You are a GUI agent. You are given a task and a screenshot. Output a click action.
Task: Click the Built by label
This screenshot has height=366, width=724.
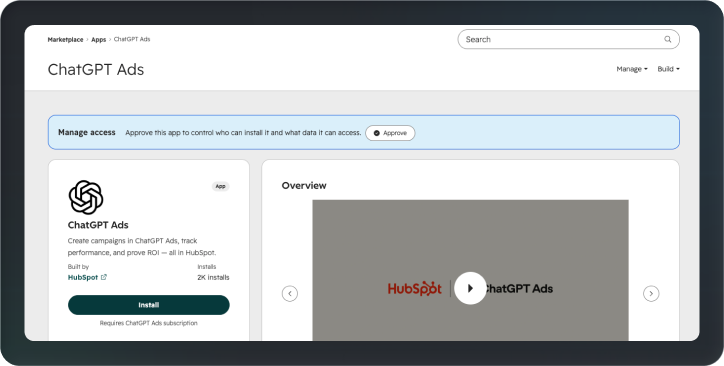coord(78,267)
